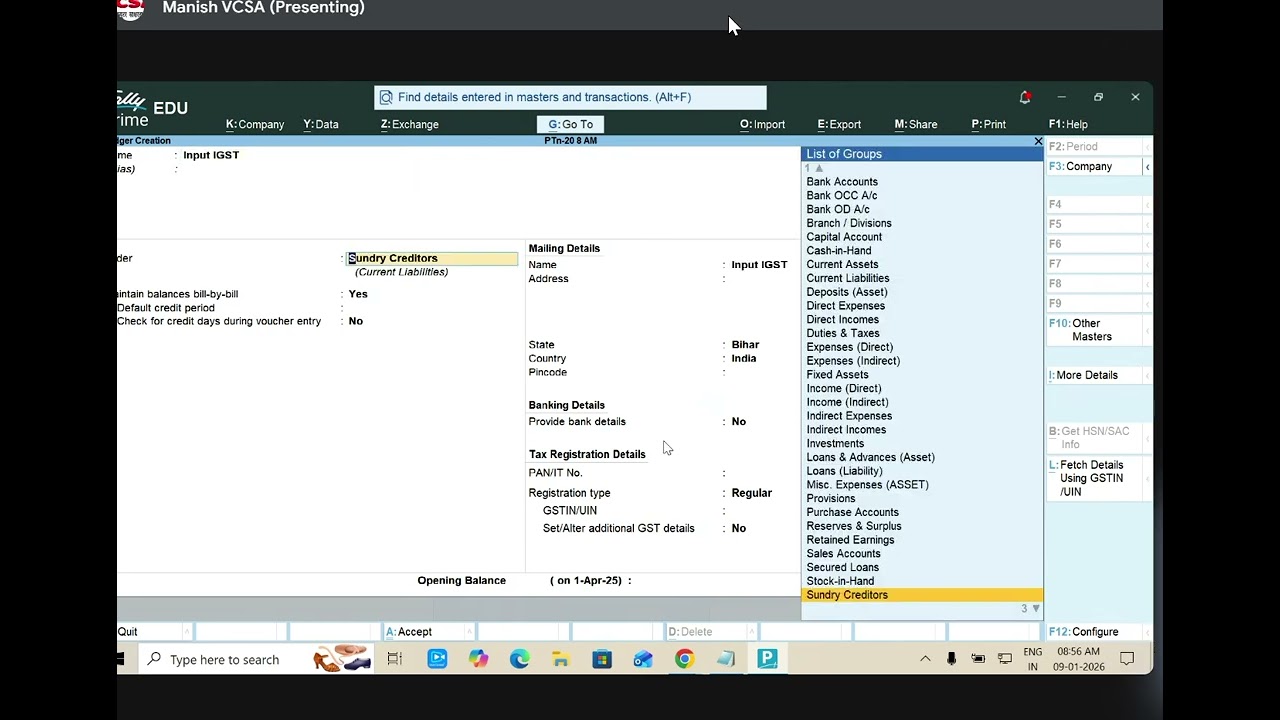Image resolution: width=1280 pixels, height=720 pixels.
Task: Click A: Accept in bottom bar
Action: 426,632
